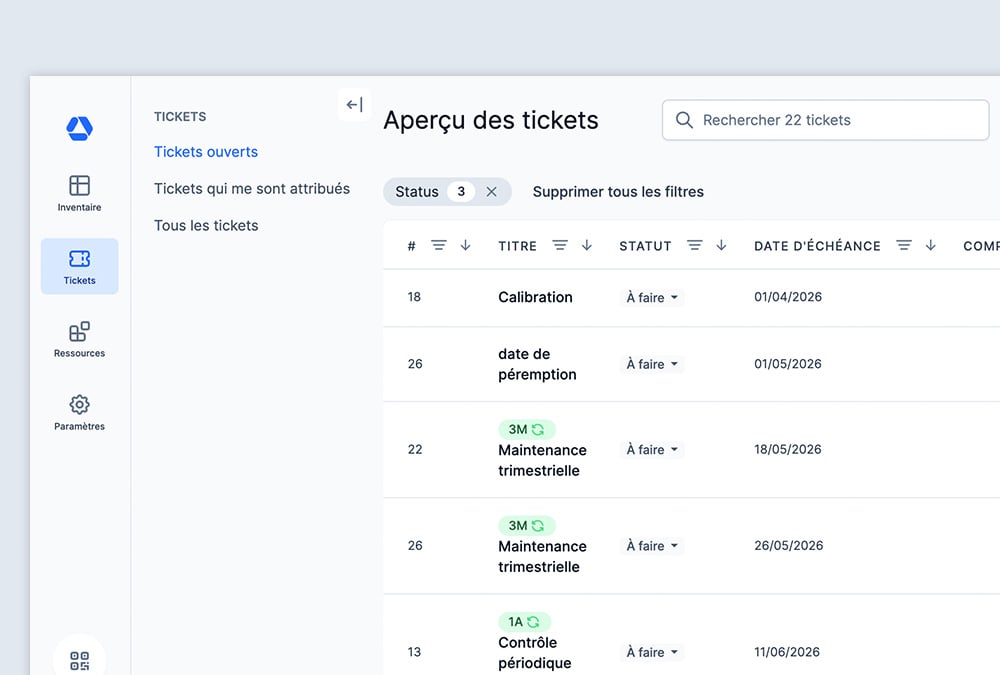Click the sort arrow on the STATUT column
1000x675 pixels.
[x=720, y=245]
